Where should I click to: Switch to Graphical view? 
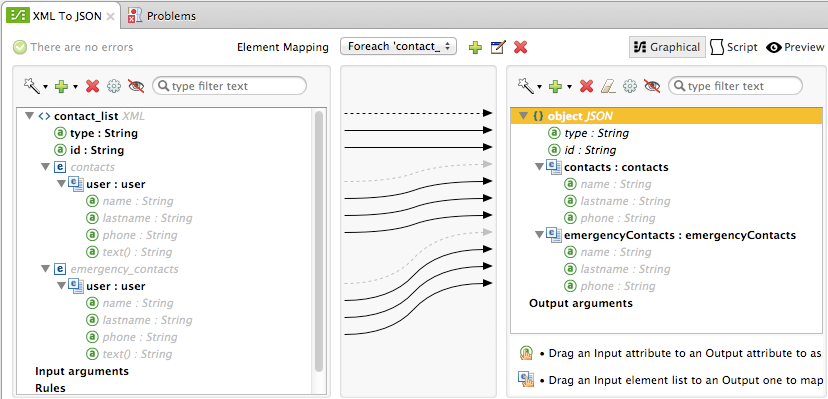[667, 48]
